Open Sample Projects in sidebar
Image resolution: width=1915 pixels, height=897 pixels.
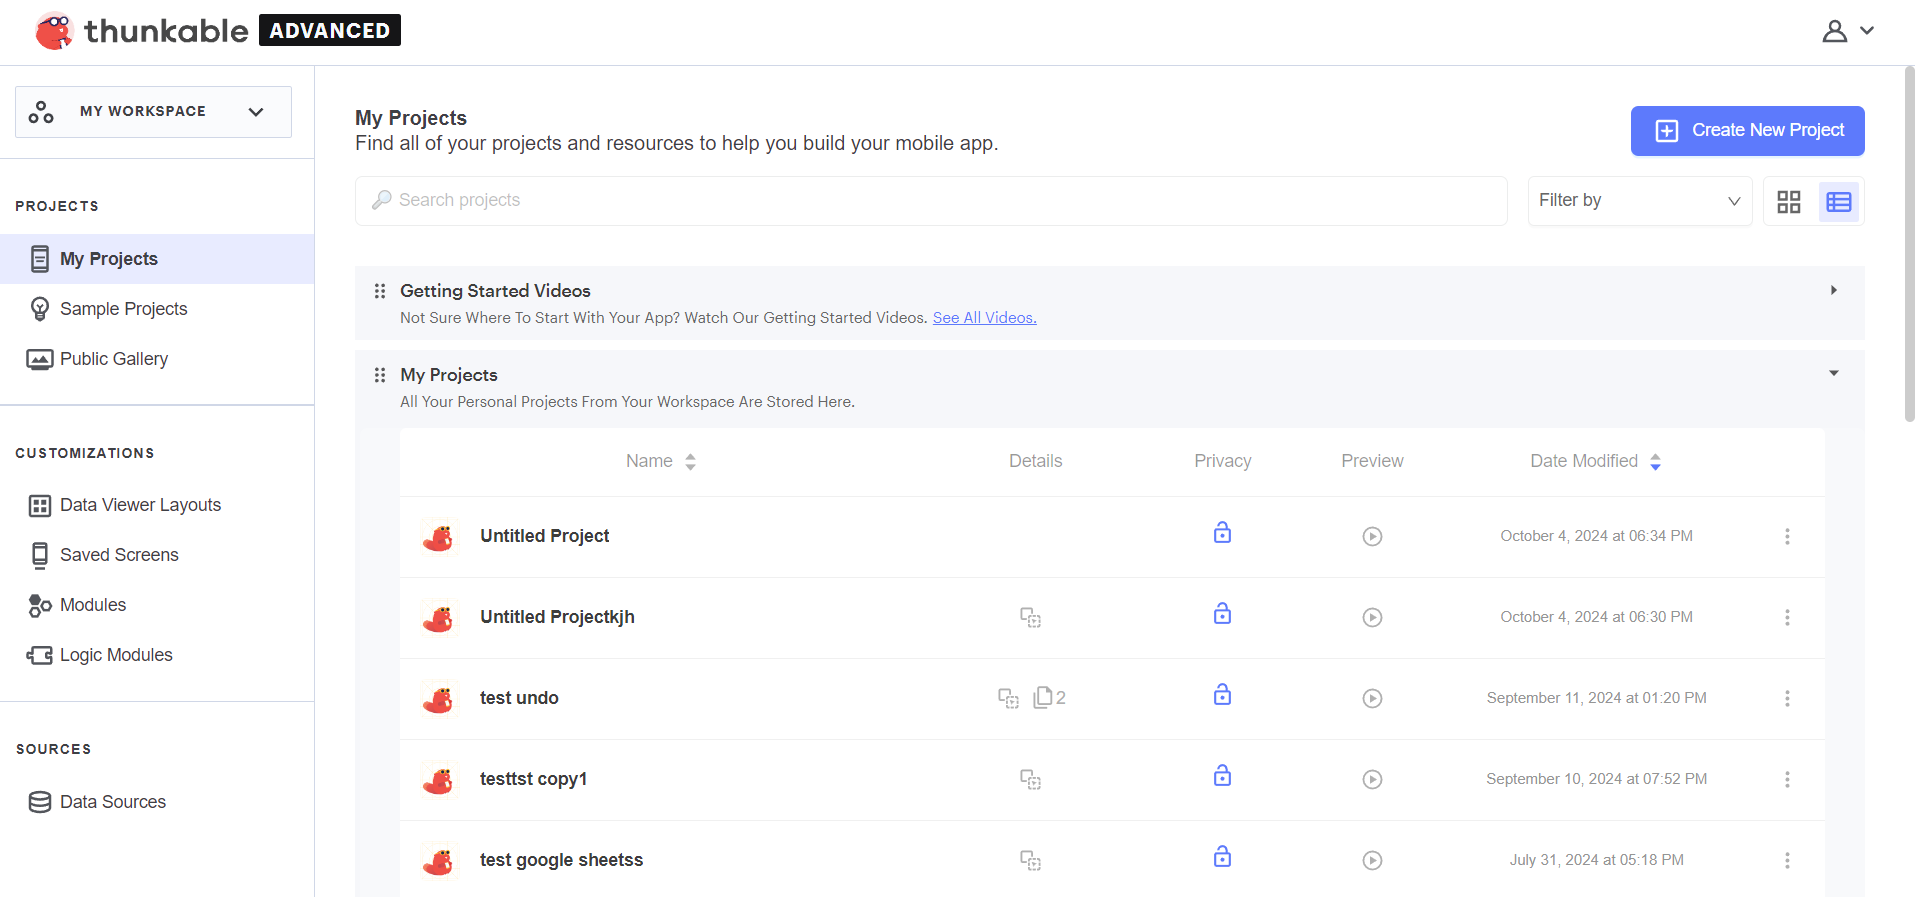123,309
